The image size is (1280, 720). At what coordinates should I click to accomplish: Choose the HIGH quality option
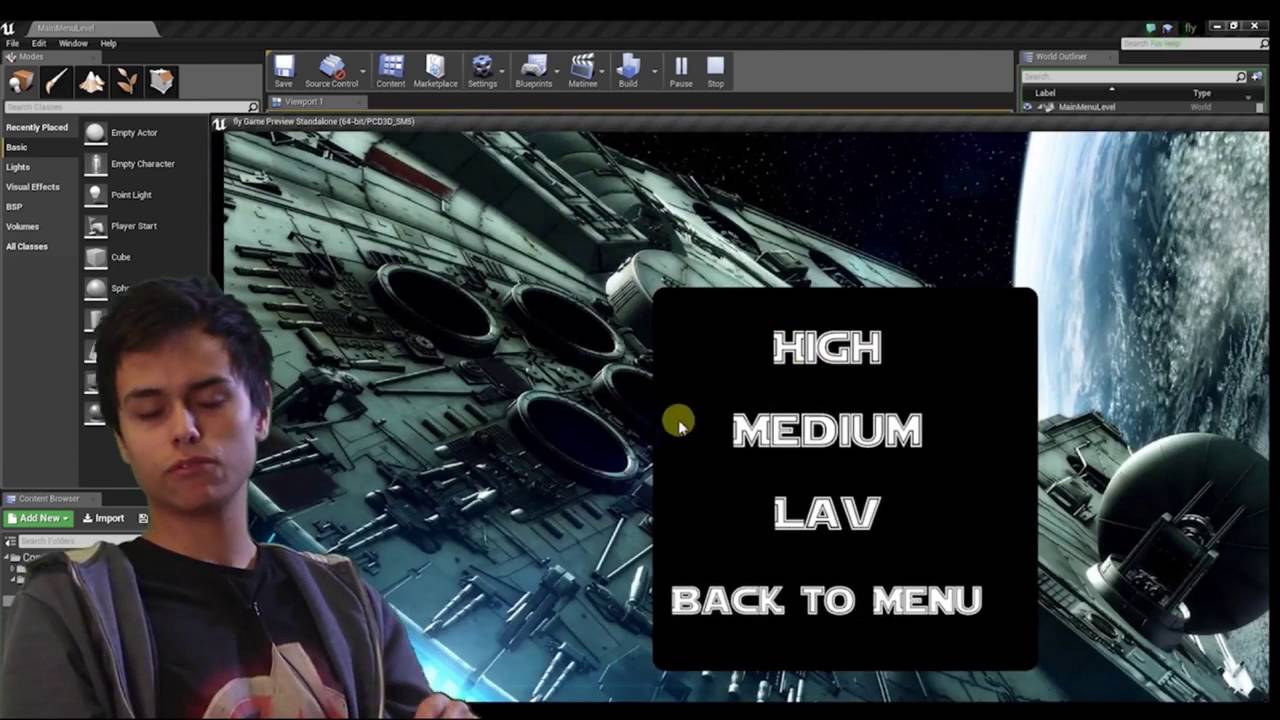click(x=827, y=348)
